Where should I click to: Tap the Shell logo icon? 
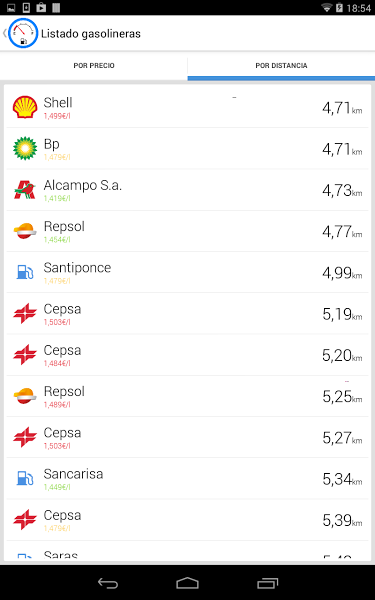pyautogui.click(x=25, y=107)
